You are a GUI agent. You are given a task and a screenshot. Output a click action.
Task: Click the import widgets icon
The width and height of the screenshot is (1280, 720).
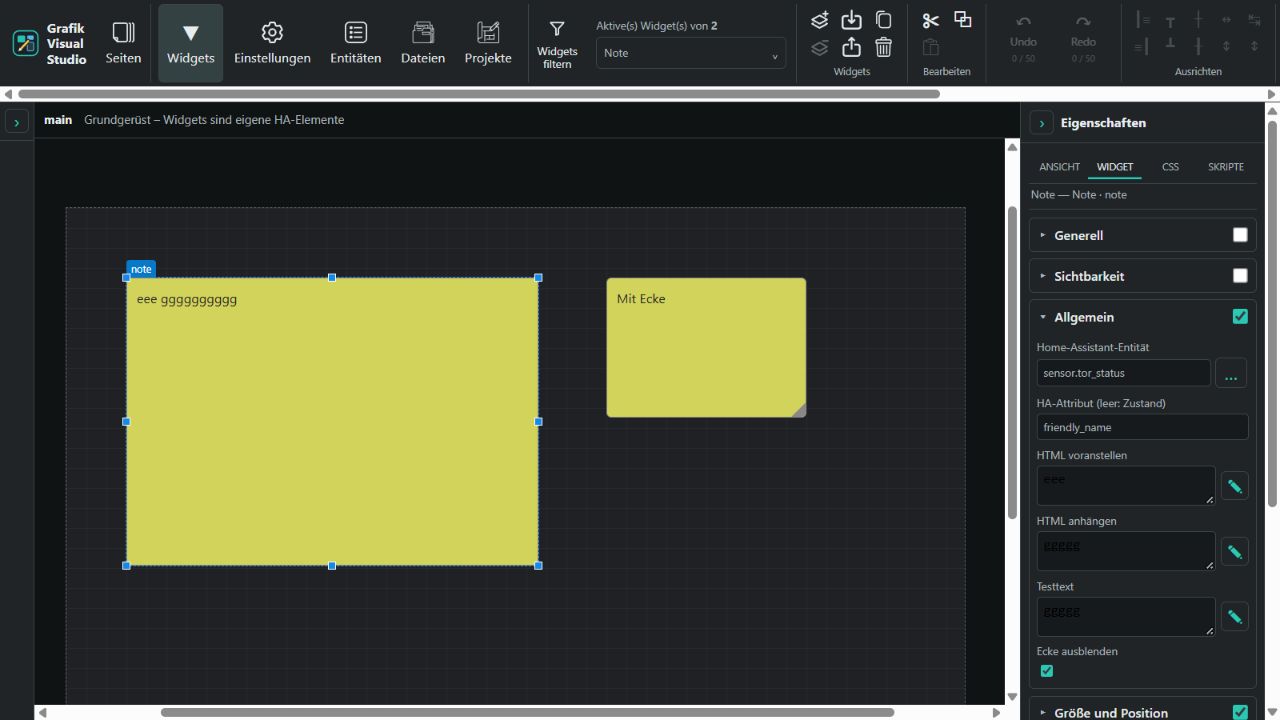[x=851, y=20]
